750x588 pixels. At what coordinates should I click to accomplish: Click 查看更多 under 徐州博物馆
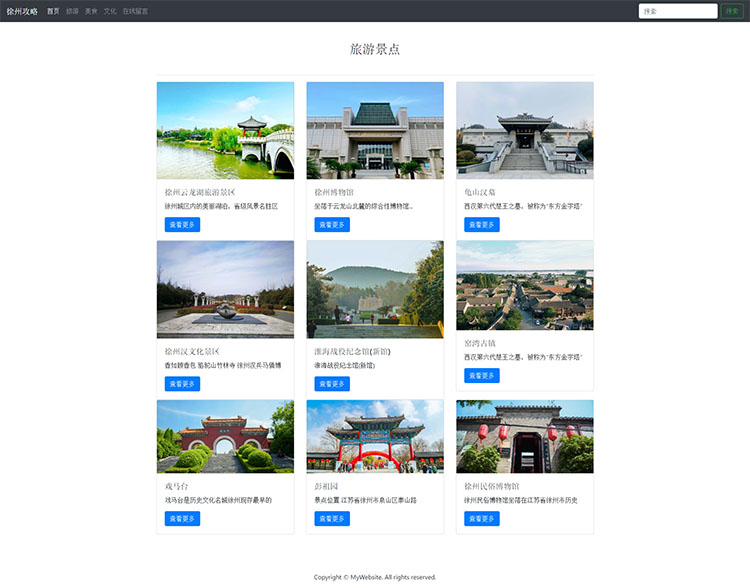(x=332, y=225)
